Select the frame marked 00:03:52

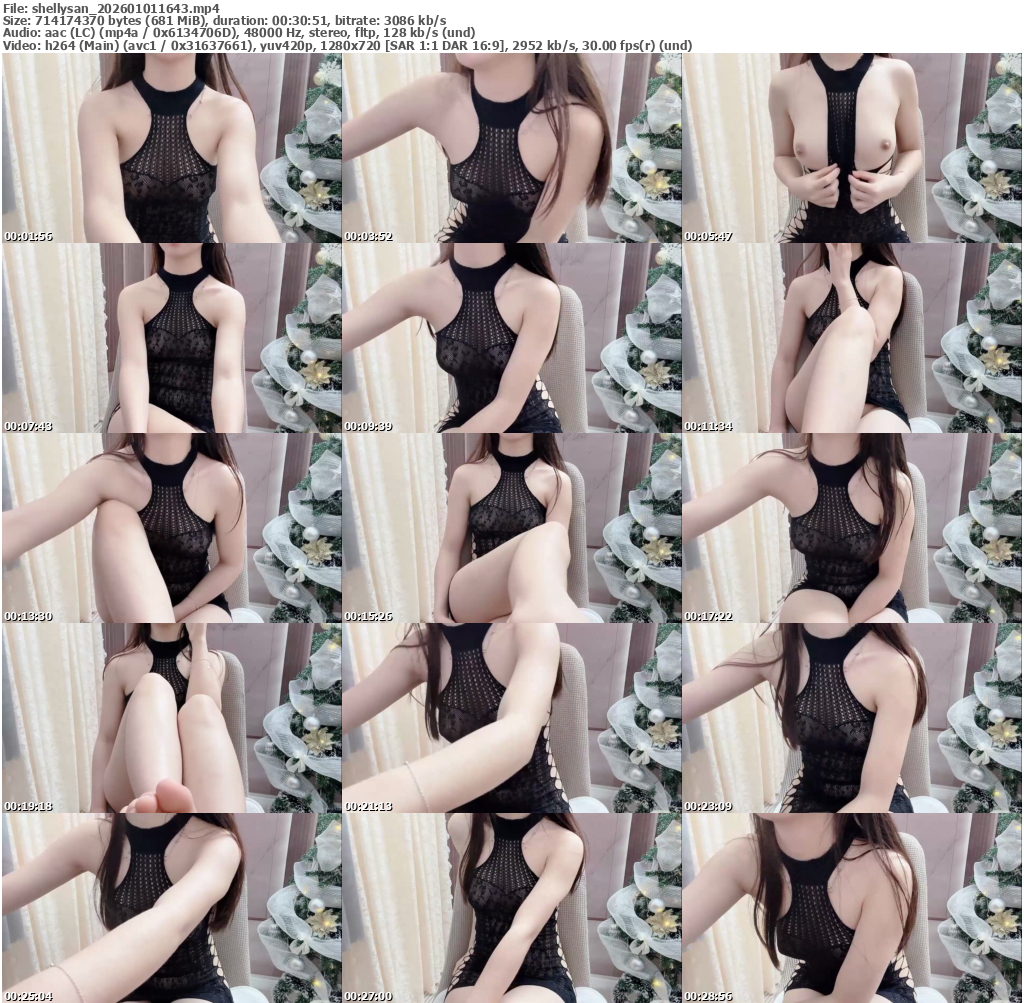point(511,148)
